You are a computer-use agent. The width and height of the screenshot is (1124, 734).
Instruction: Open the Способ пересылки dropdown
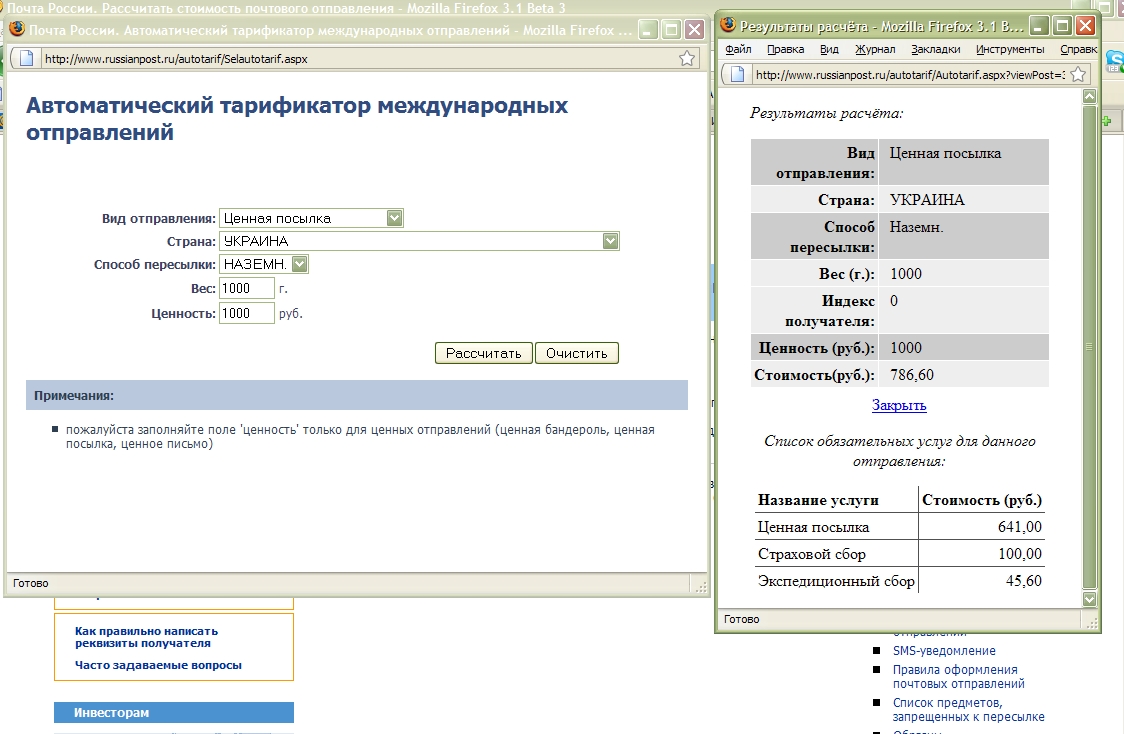coord(300,264)
